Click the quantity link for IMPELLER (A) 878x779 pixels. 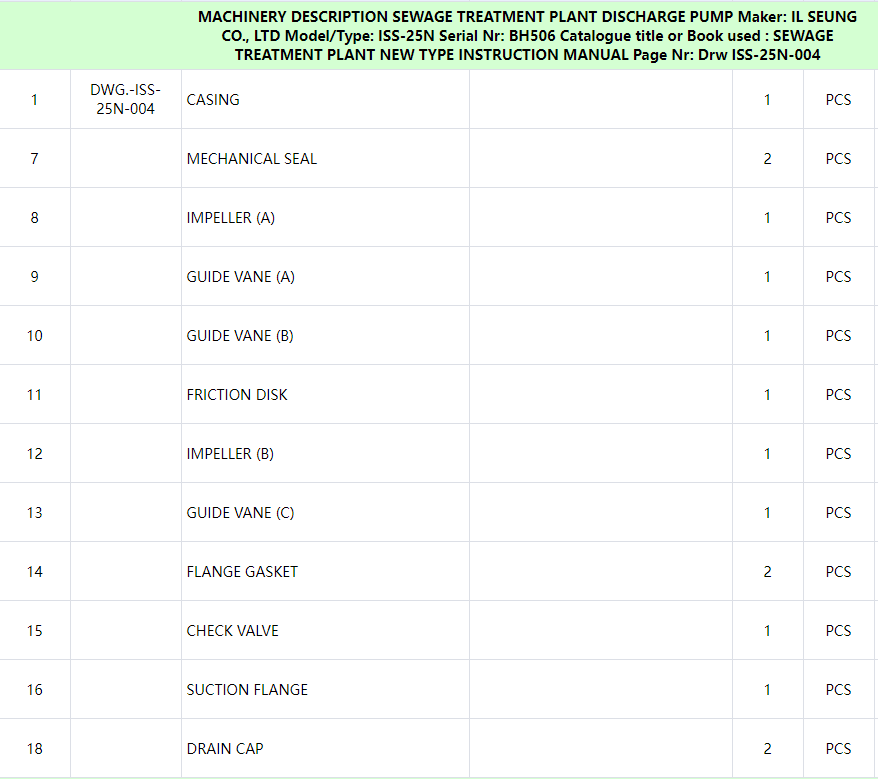(767, 218)
